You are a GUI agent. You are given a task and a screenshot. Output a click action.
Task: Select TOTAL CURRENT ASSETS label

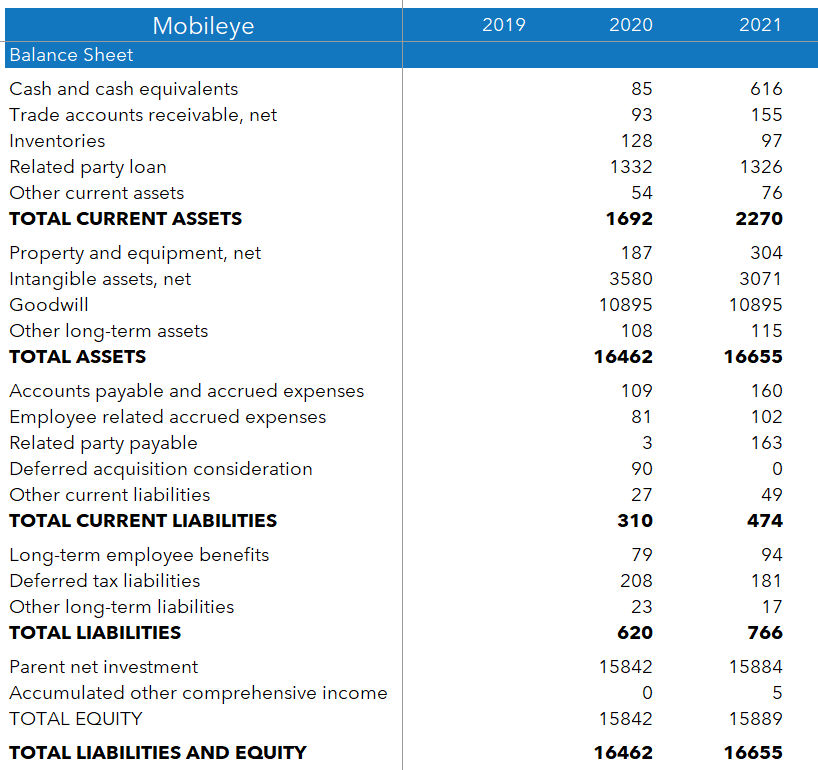coord(126,219)
